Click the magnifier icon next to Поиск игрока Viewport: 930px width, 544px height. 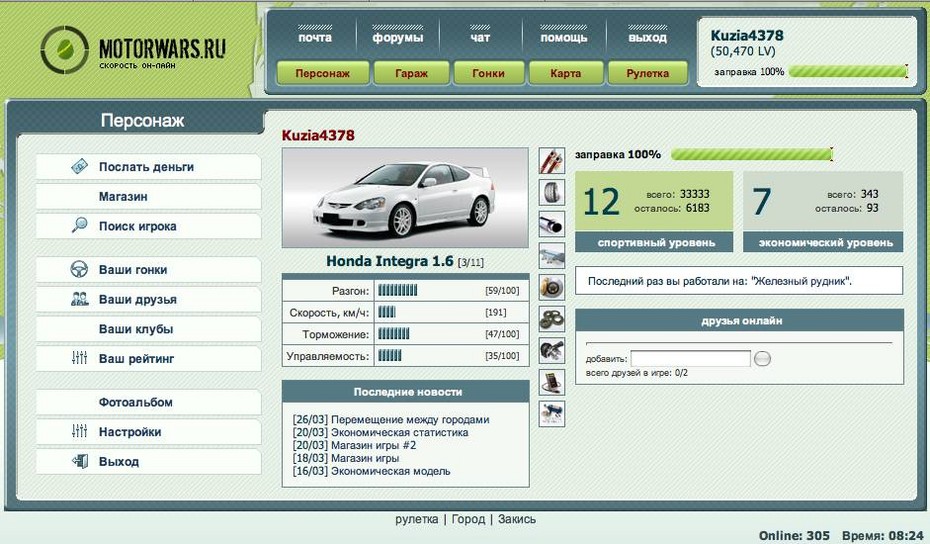pos(79,225)
